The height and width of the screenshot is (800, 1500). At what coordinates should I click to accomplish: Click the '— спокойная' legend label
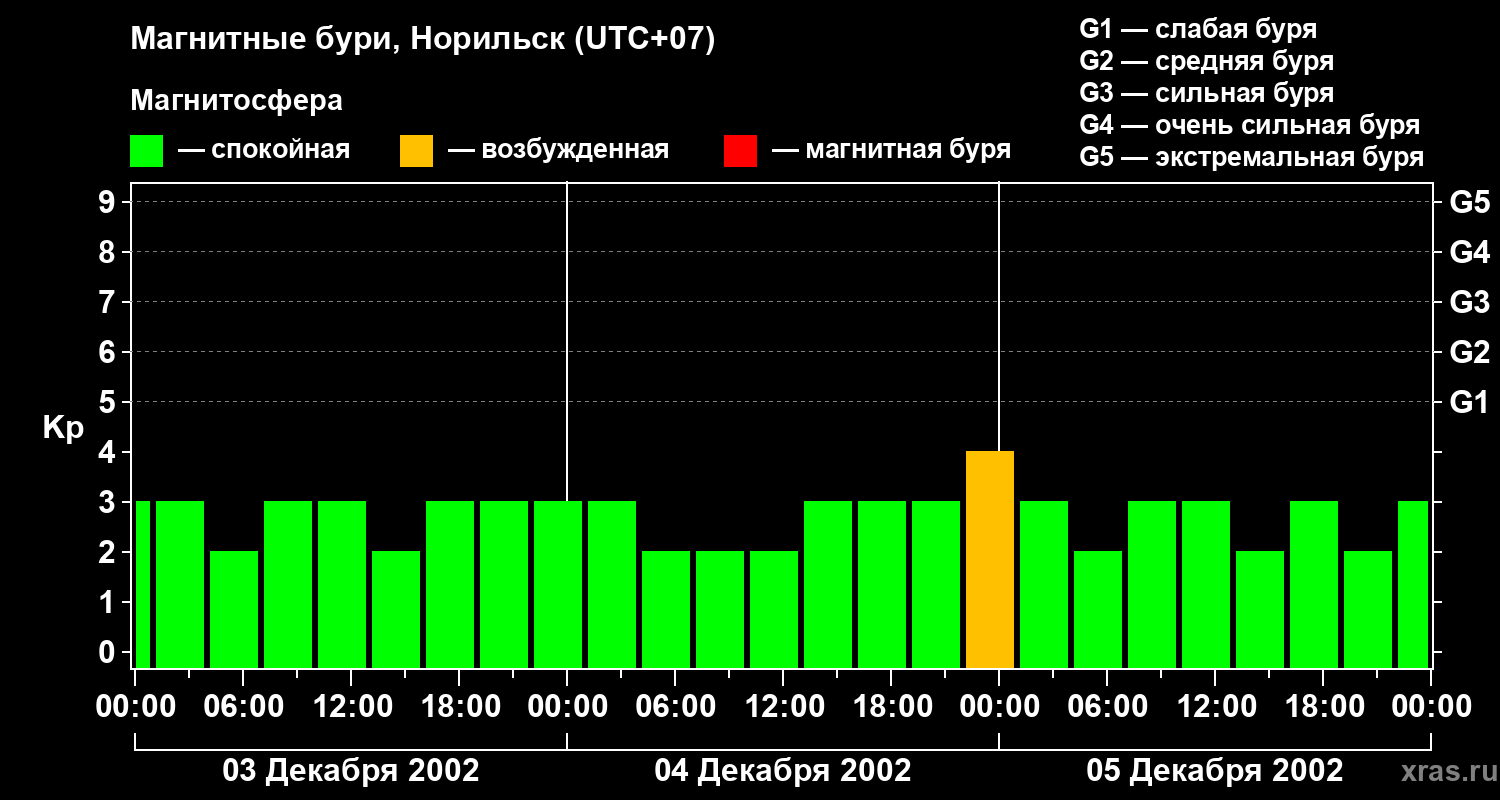click(264, 150)
